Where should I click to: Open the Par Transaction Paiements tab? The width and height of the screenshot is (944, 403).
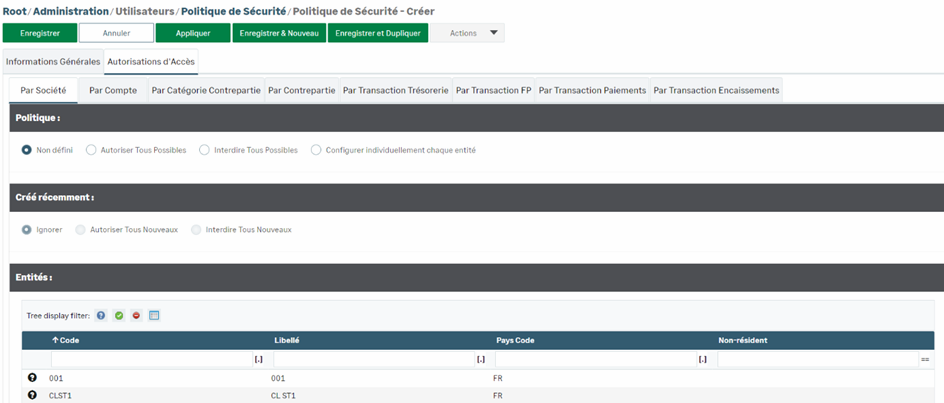[x=591, y=90]
